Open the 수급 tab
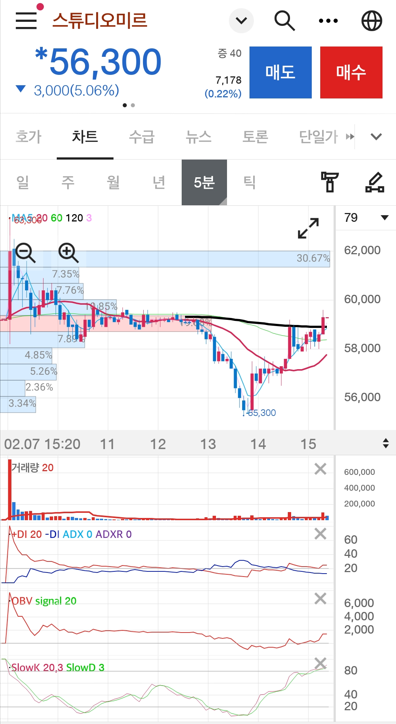396x724 pixels. [x=142, y=137]
